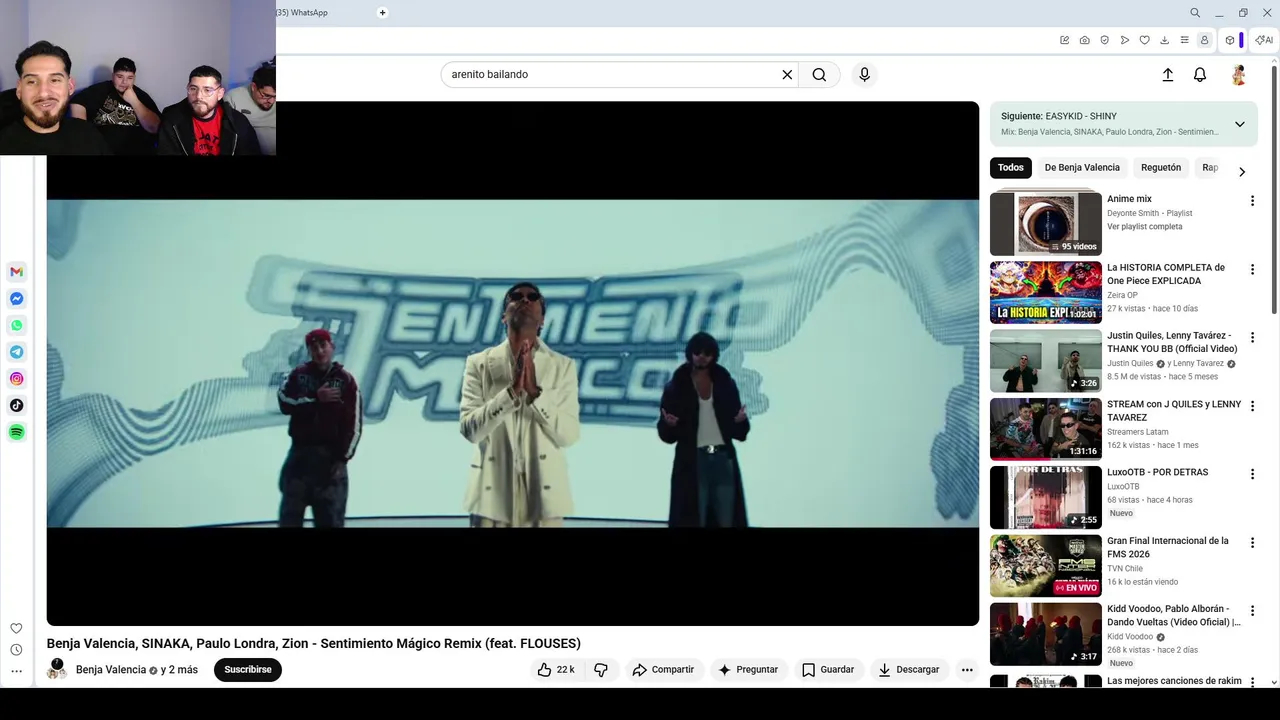Image resolution: width=1280 pixels, height=720 pixels.
Task: Open 'THANK YOU BB' video thumbnail
Action: coord(1045,361)
